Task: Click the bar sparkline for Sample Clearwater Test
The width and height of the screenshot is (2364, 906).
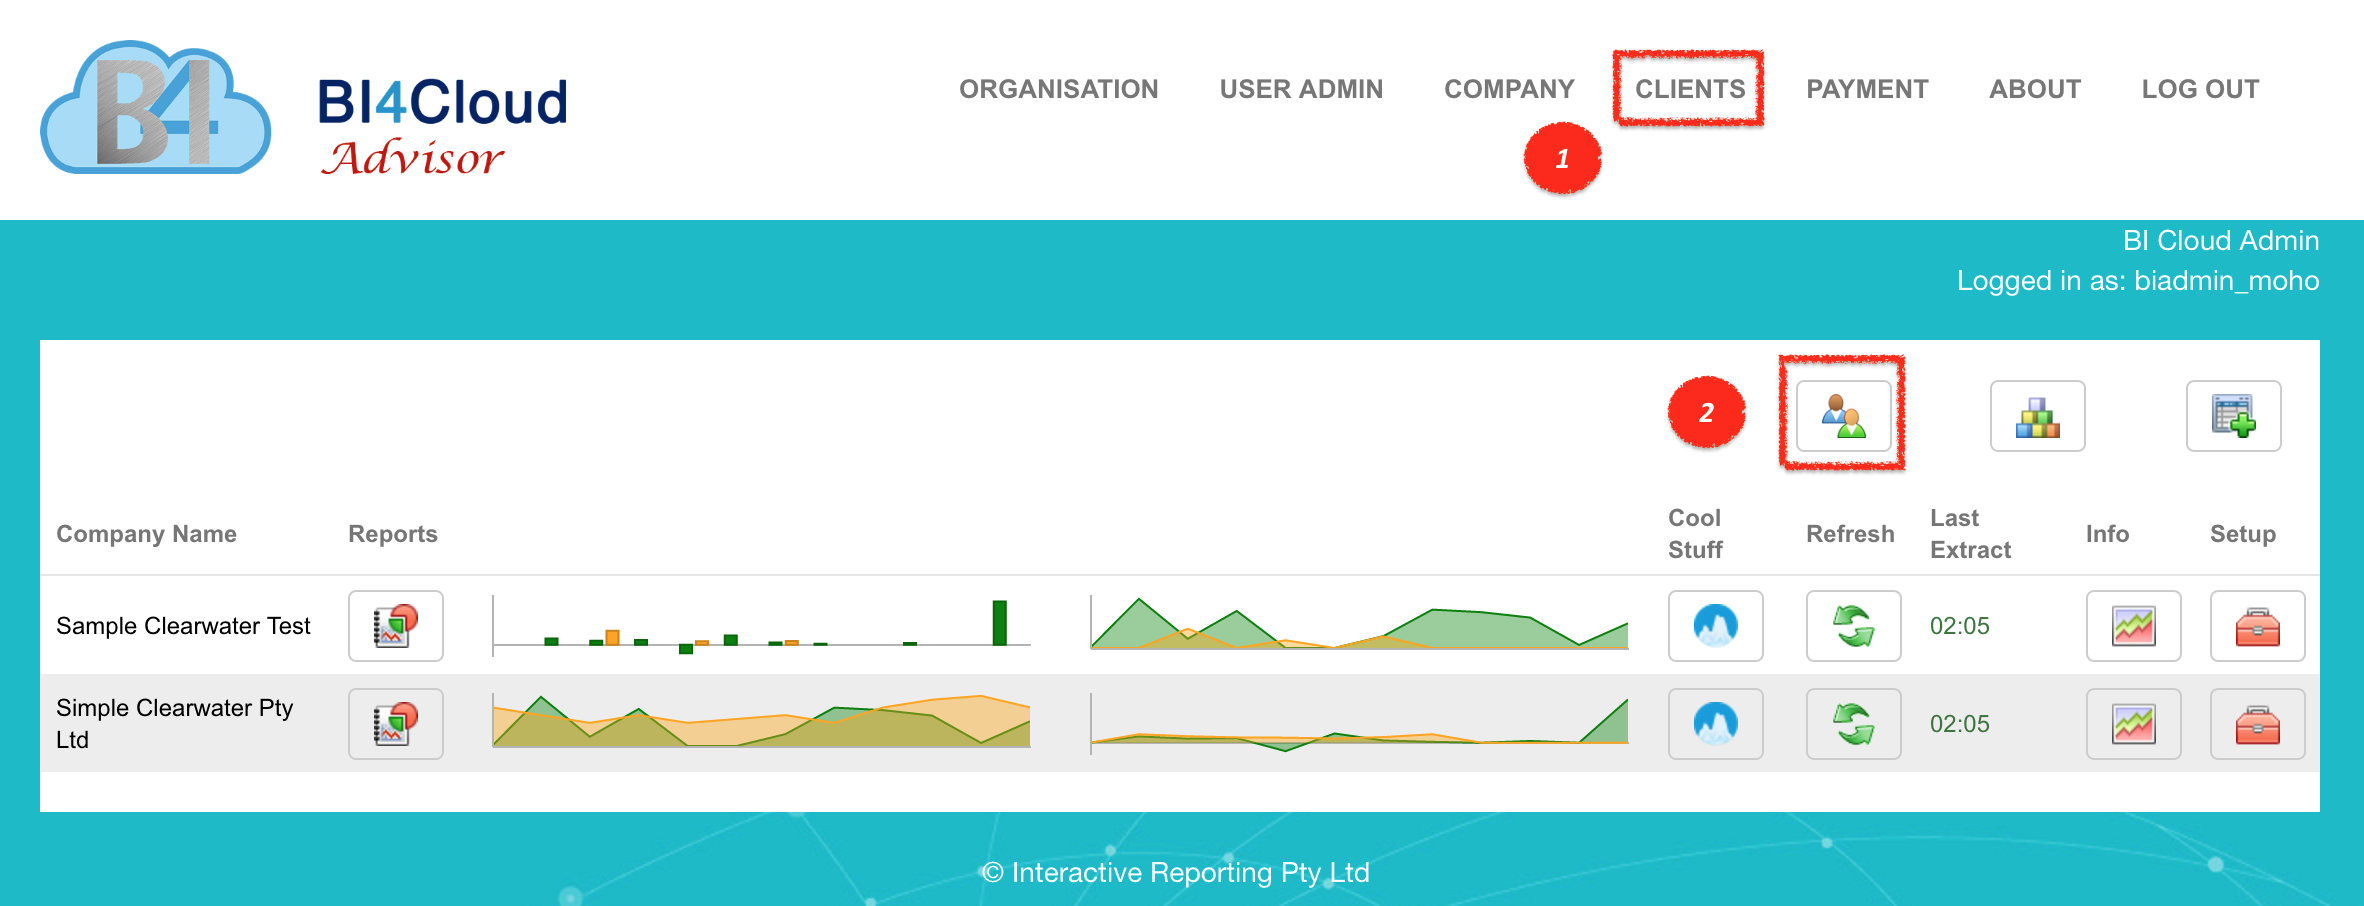Action: pos(761,626)
